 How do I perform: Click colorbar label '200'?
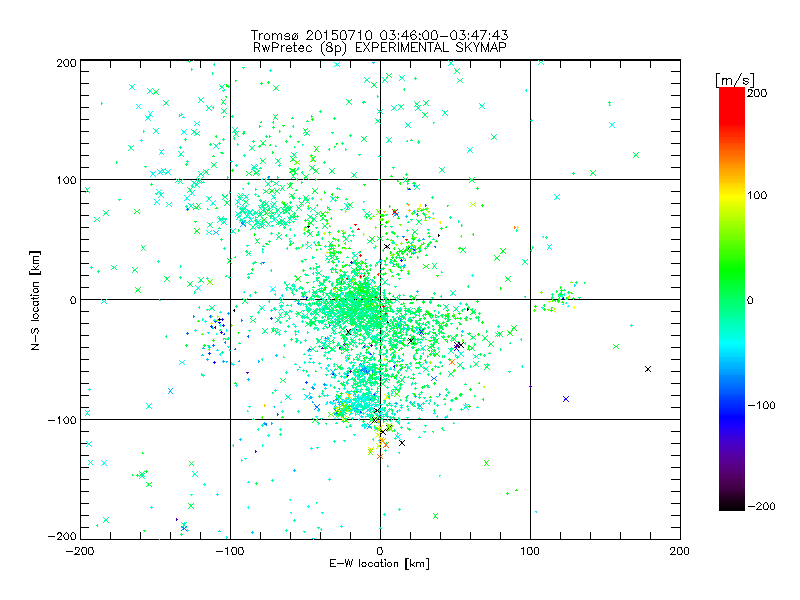click(757, 93)
